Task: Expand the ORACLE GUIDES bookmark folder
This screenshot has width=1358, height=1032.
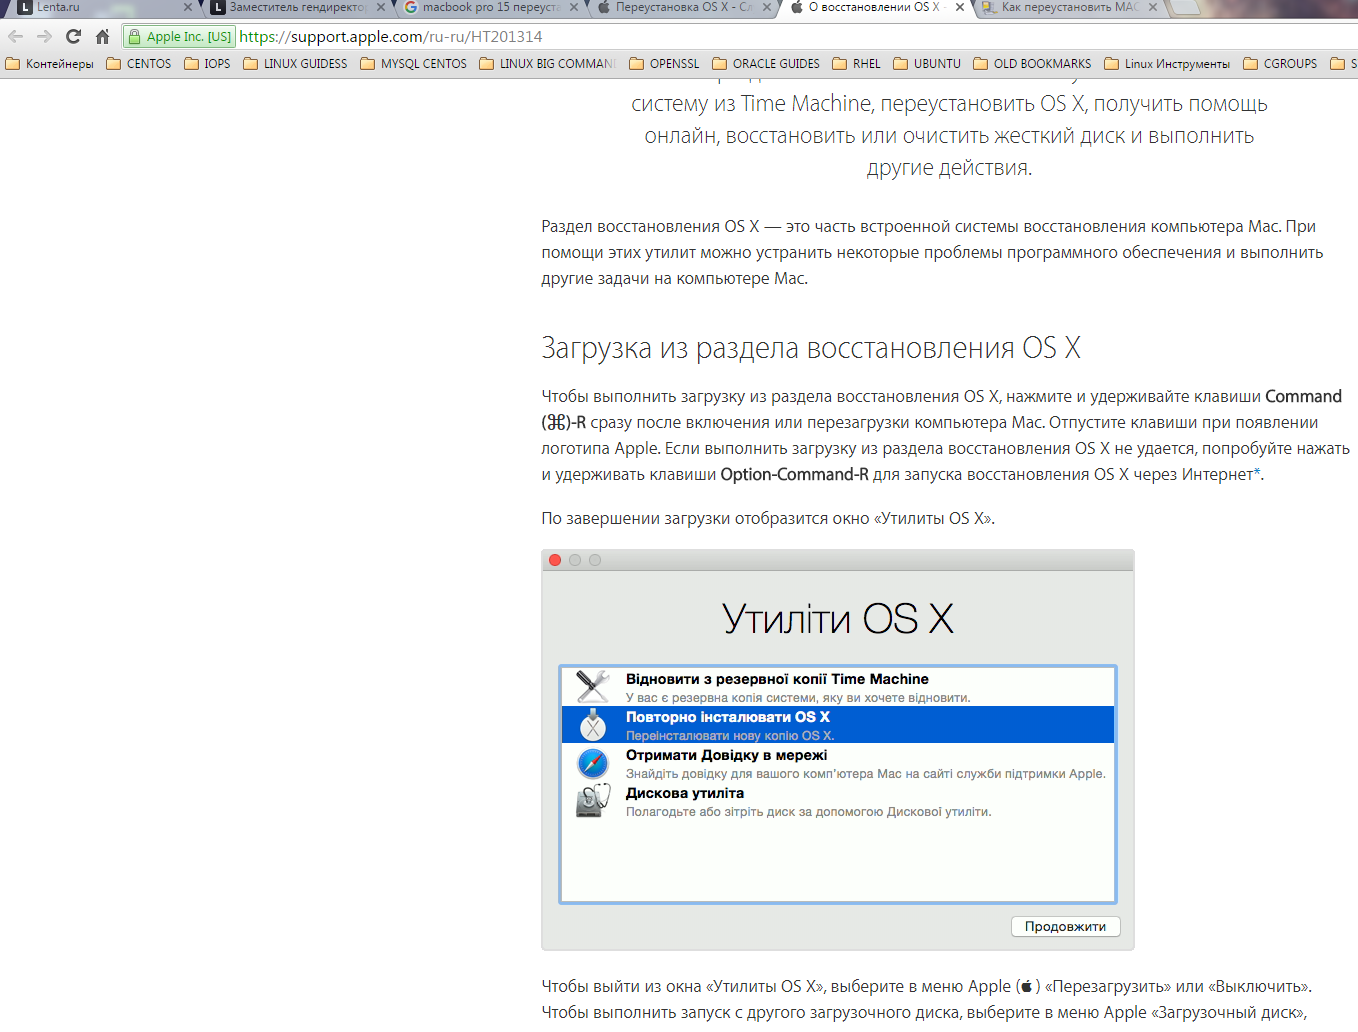Action: coord(766,64)
